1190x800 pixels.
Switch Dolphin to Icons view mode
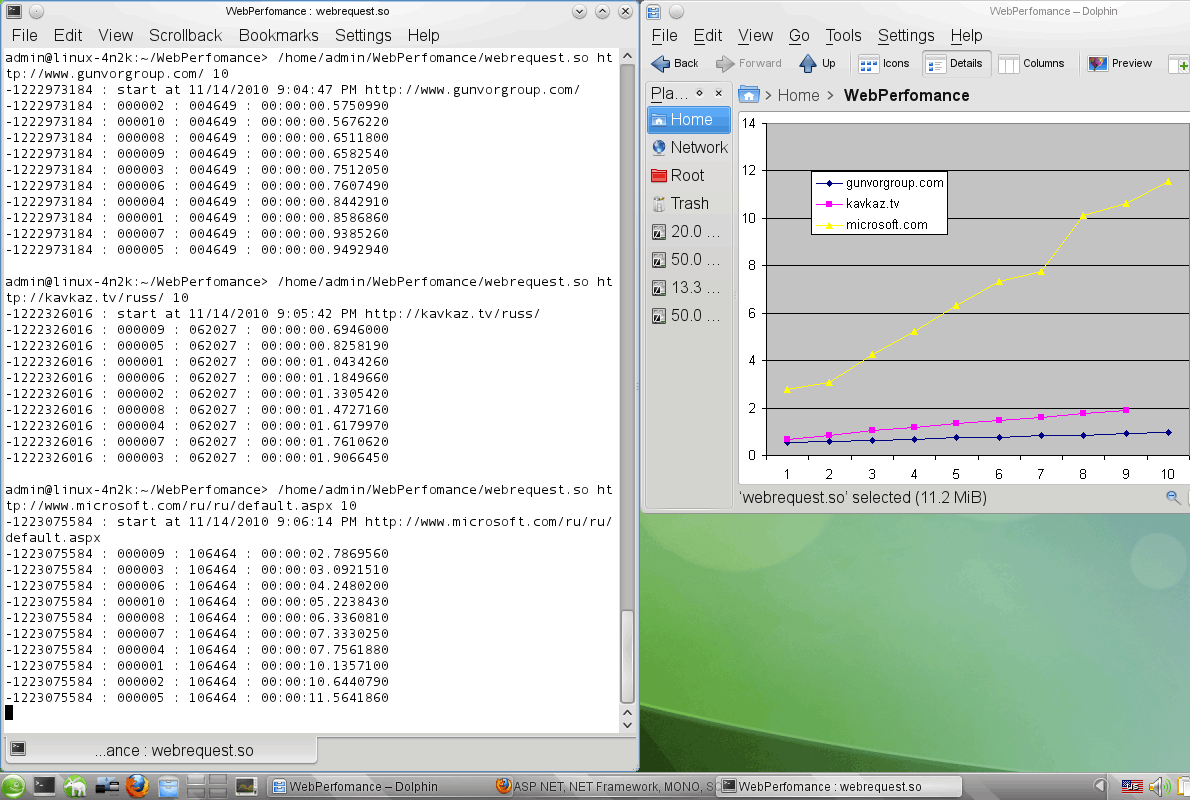885,63
